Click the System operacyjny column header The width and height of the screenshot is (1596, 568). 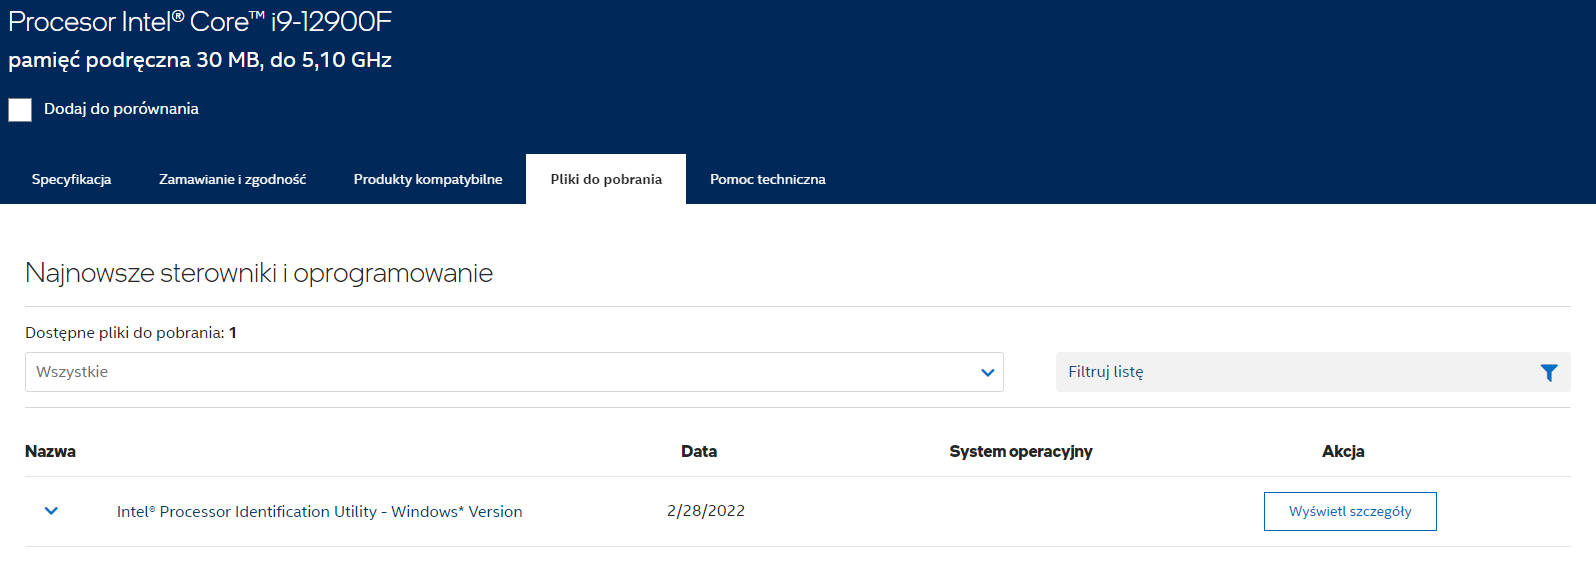click(1021, 451)
